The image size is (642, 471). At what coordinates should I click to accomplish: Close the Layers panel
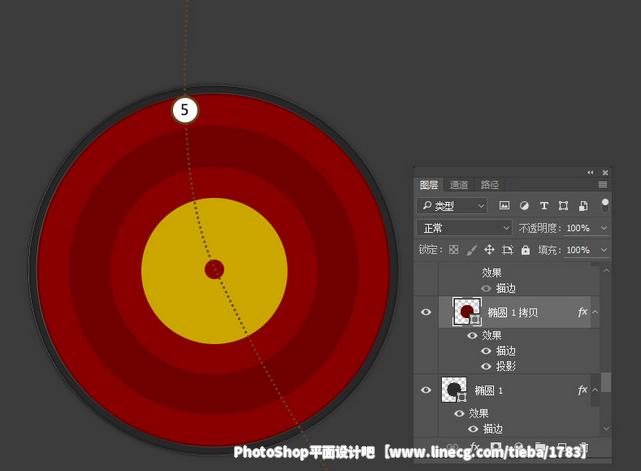(605, 172)
